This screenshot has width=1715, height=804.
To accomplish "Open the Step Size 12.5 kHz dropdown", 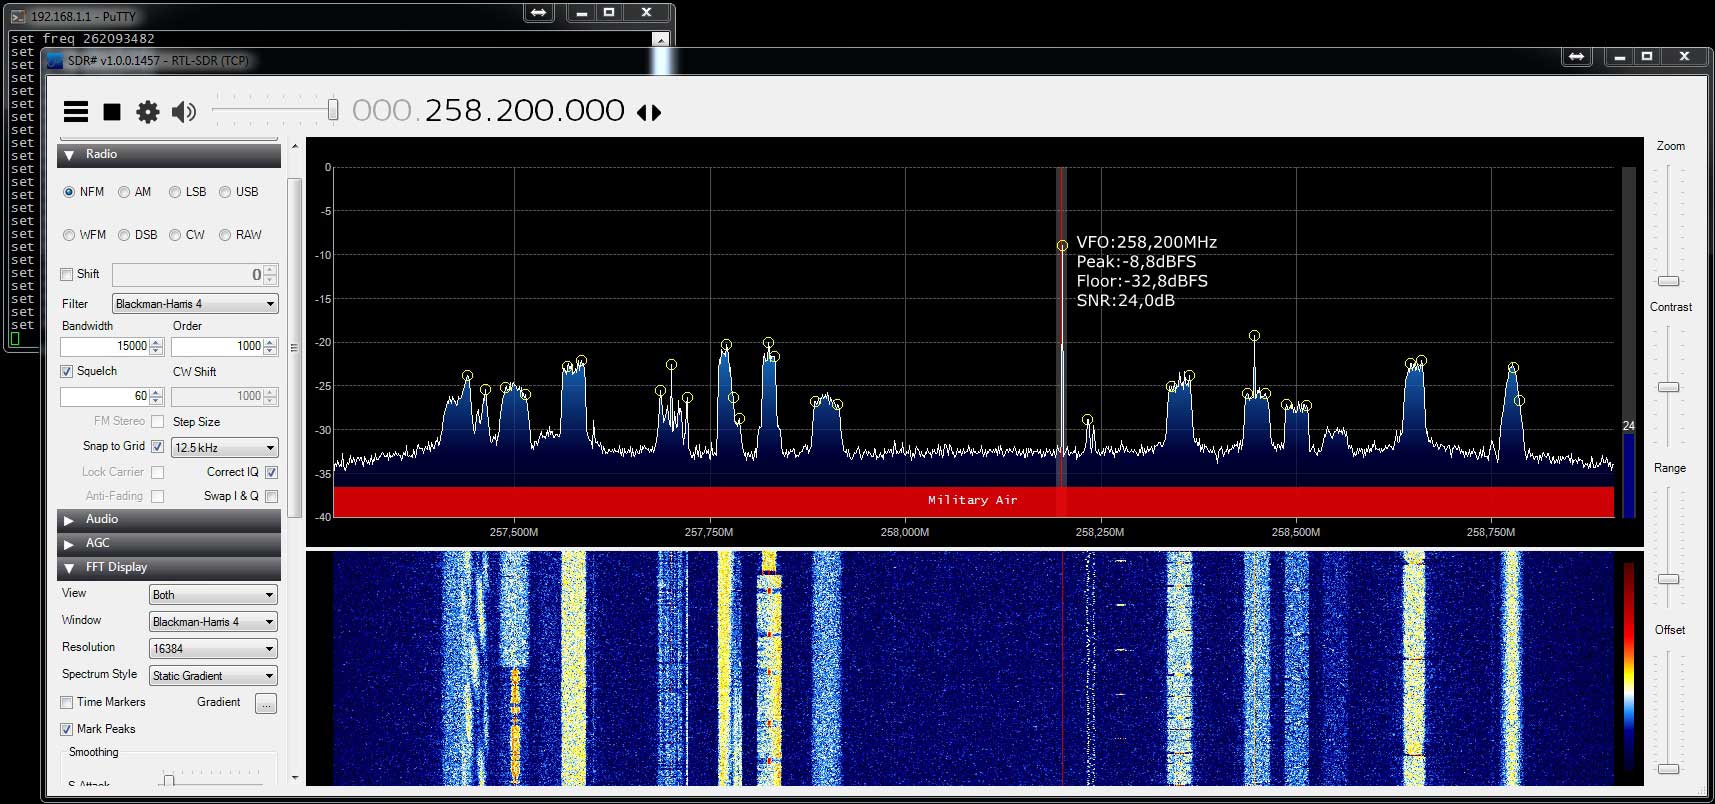I will pos(224,447).
